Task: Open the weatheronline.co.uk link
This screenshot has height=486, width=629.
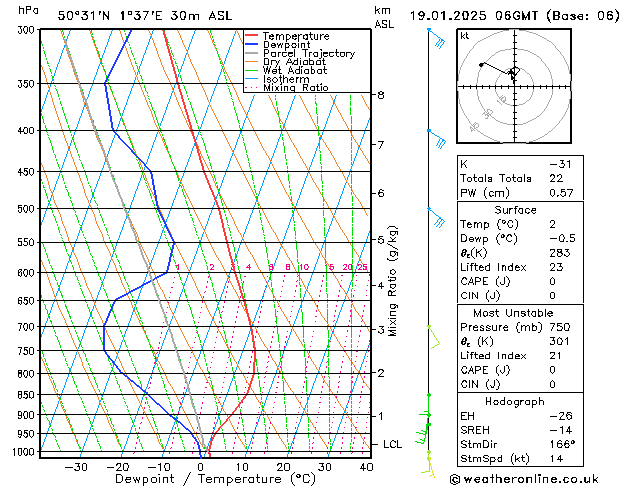Action: pyautogui.click(x=539, y=478)
